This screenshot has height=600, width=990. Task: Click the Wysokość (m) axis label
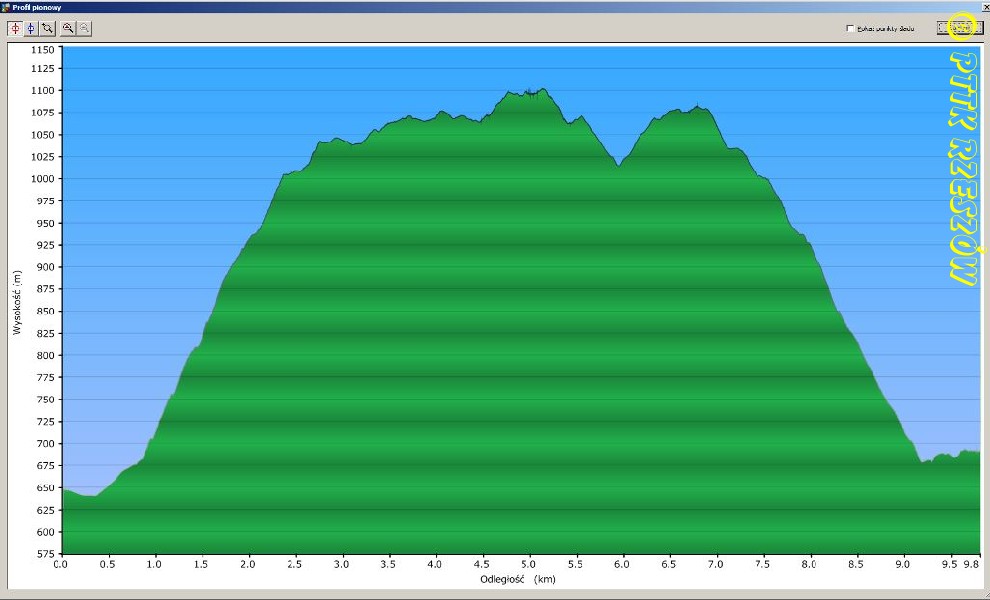pyautogui.click(x=17, y=301)
